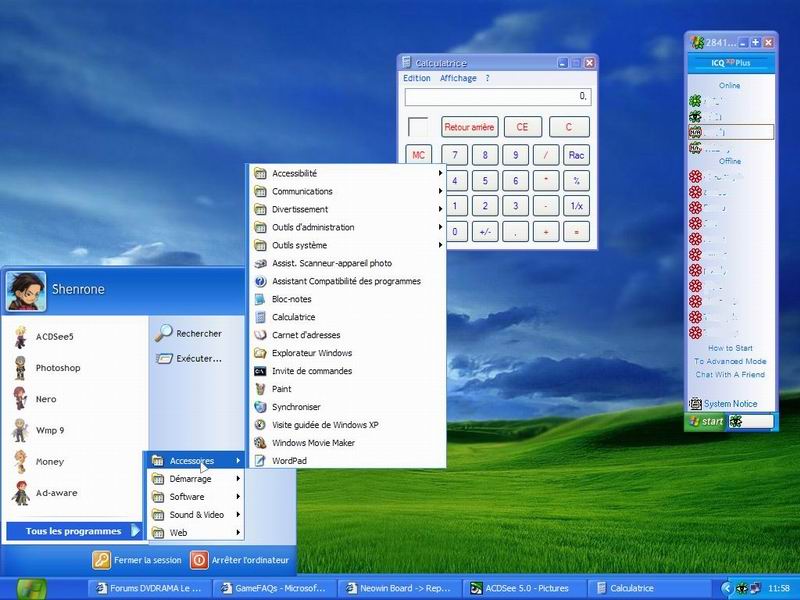The image size is (800, 600).
Task: Expand the Accessibilité submenu
Action: coord(294,173)
